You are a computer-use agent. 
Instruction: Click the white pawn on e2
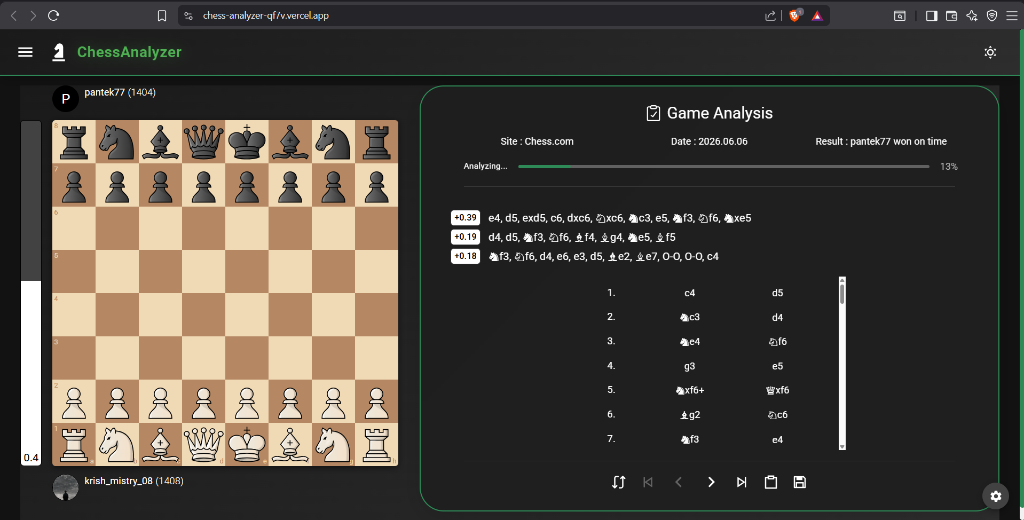coord(247,401)
